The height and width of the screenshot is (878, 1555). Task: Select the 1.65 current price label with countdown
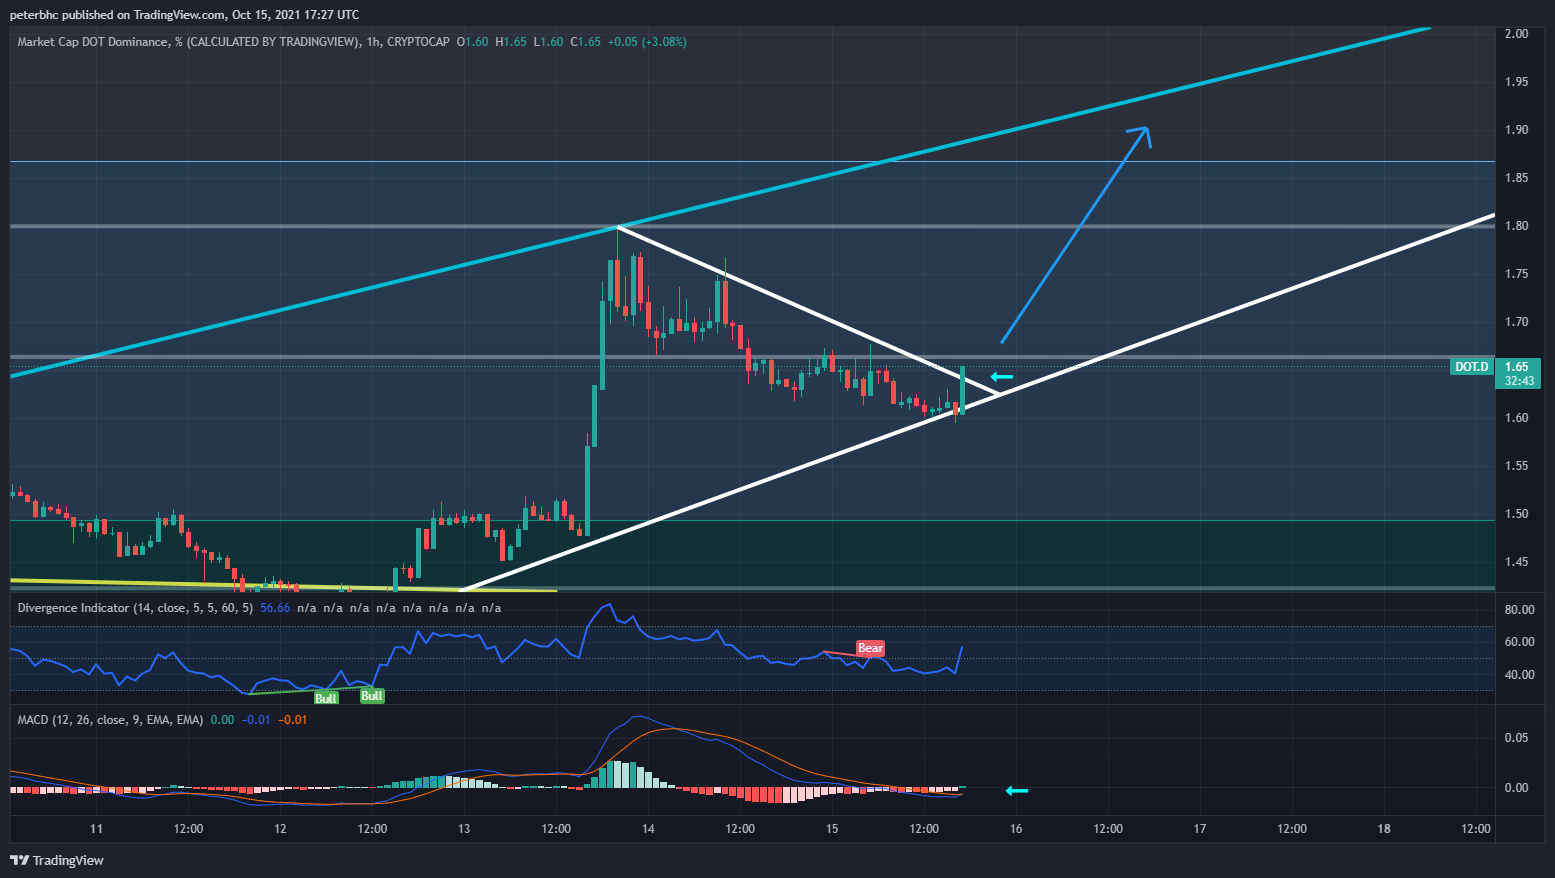coord(1518,373)
